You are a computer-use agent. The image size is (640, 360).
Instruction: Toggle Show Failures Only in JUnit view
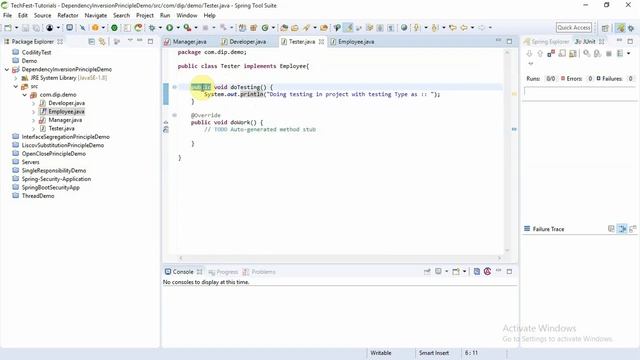tap(551, 53)
